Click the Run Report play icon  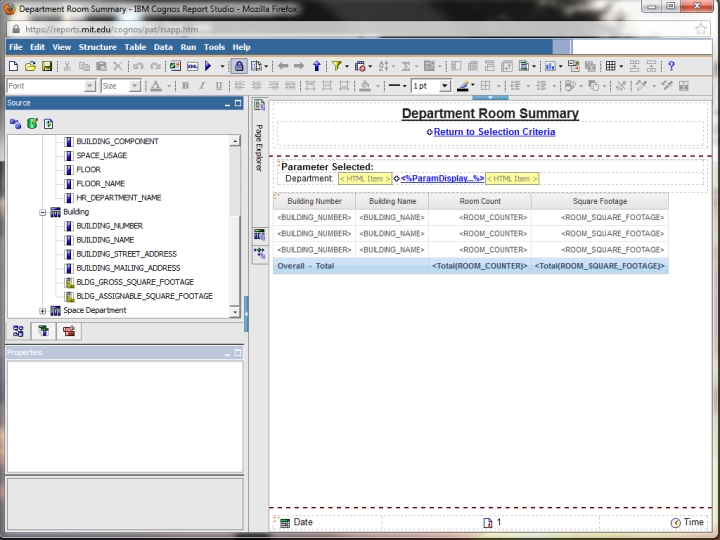point(207,66)
